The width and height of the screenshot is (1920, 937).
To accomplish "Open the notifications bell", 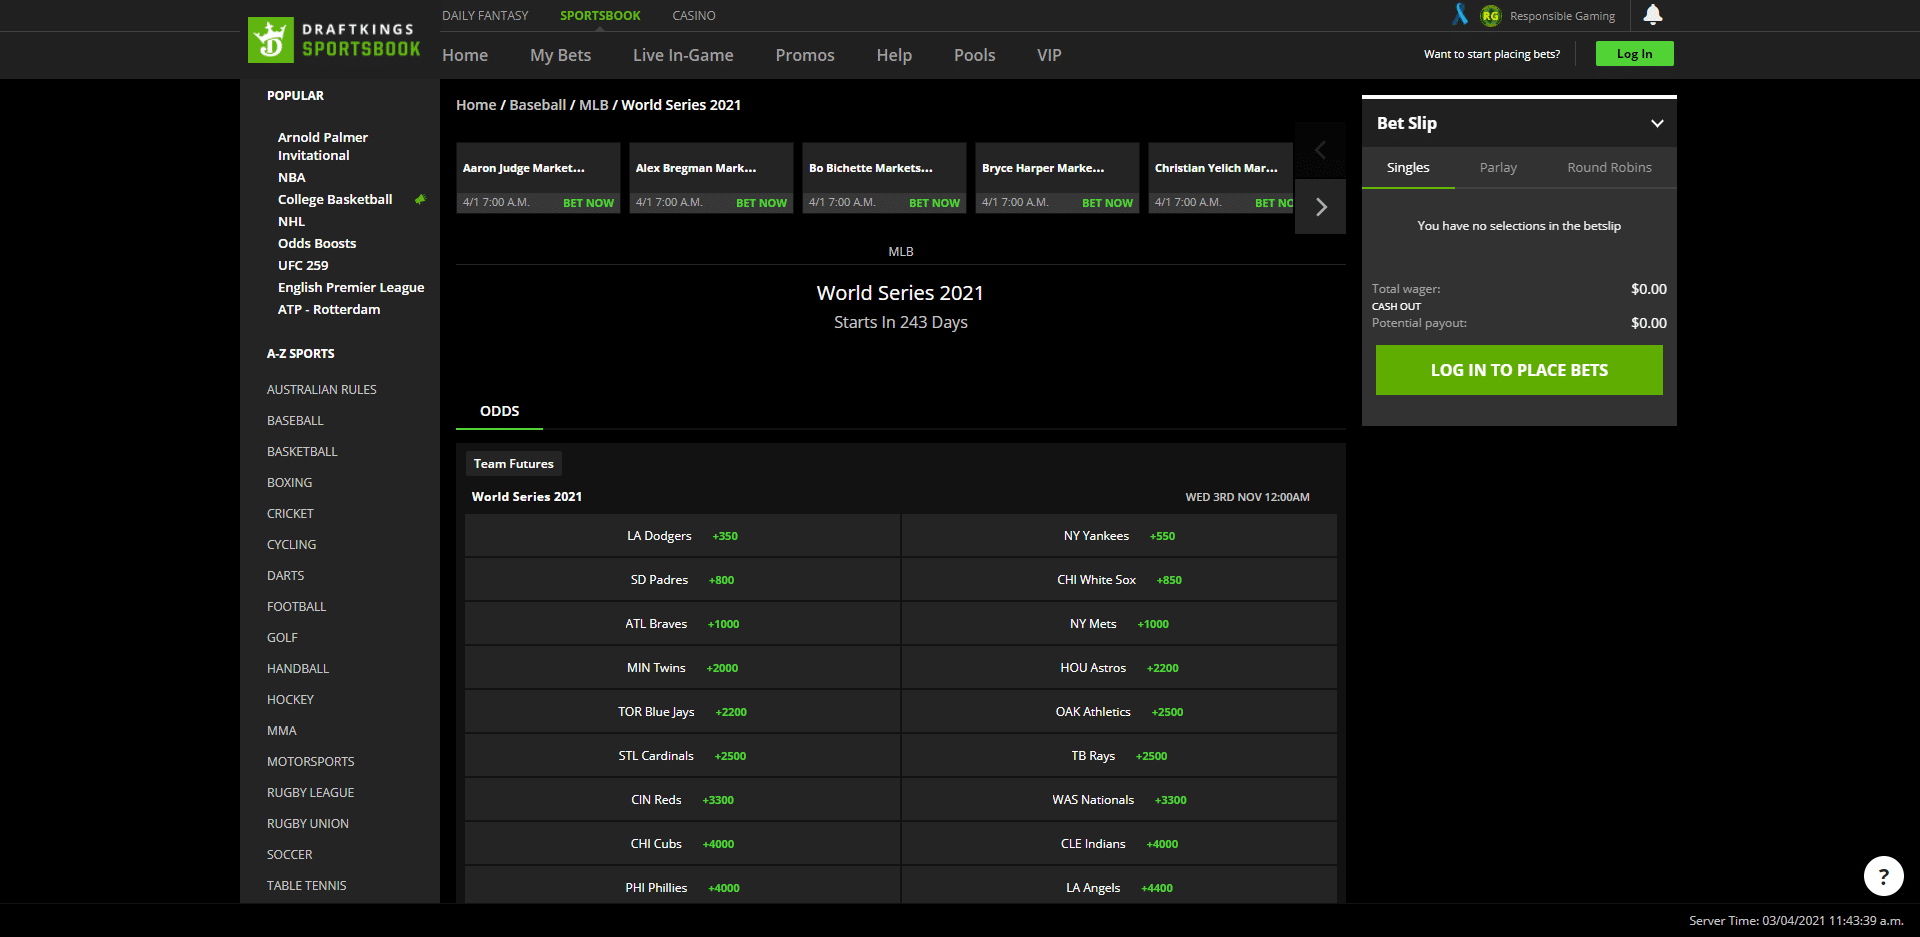I will [x=1651, y=15].
